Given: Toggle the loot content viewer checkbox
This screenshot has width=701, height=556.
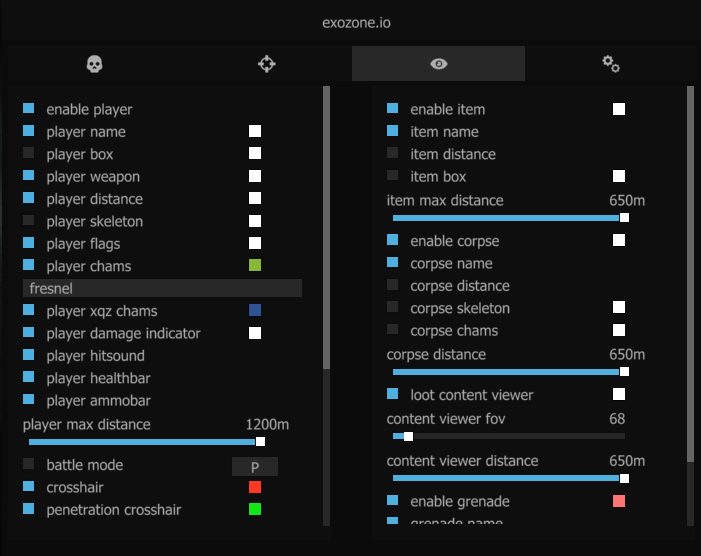Looking at the screenshot, I should pyautogui.click(x=392, y=394).
